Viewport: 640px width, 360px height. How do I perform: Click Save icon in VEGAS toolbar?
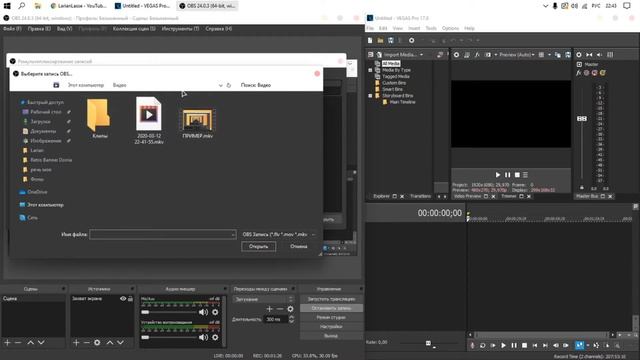pos(391,40)
